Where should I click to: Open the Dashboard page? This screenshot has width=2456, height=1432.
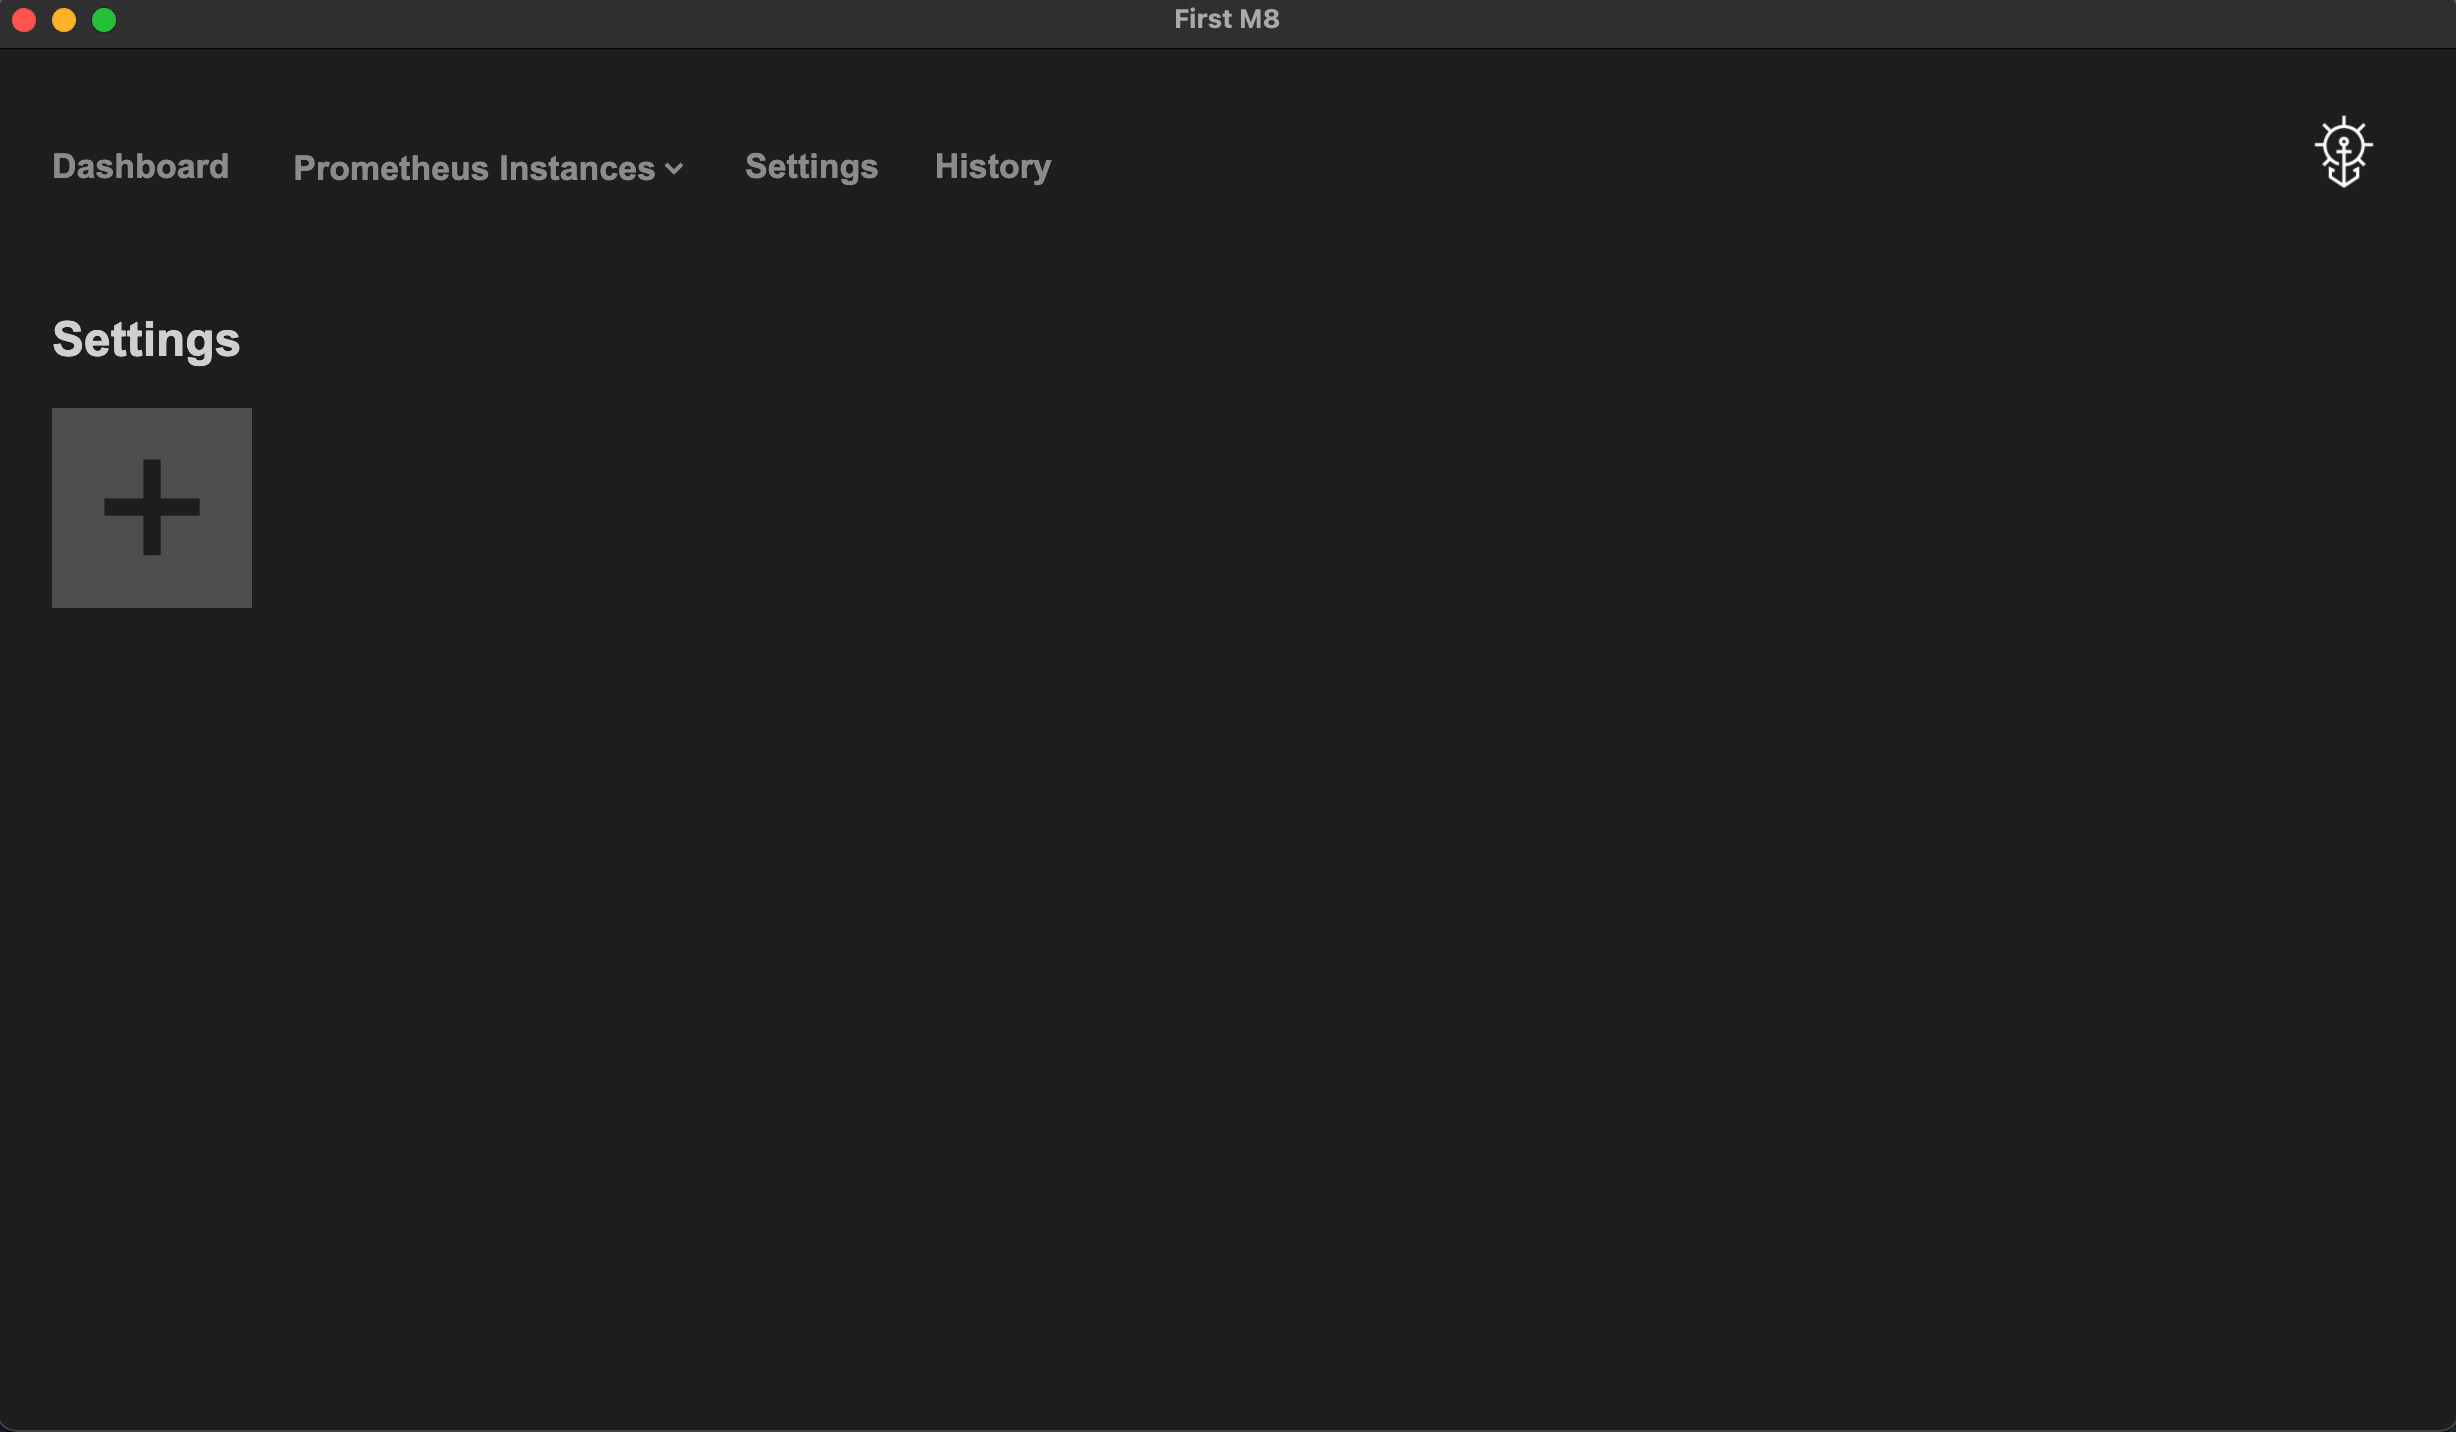140,166
